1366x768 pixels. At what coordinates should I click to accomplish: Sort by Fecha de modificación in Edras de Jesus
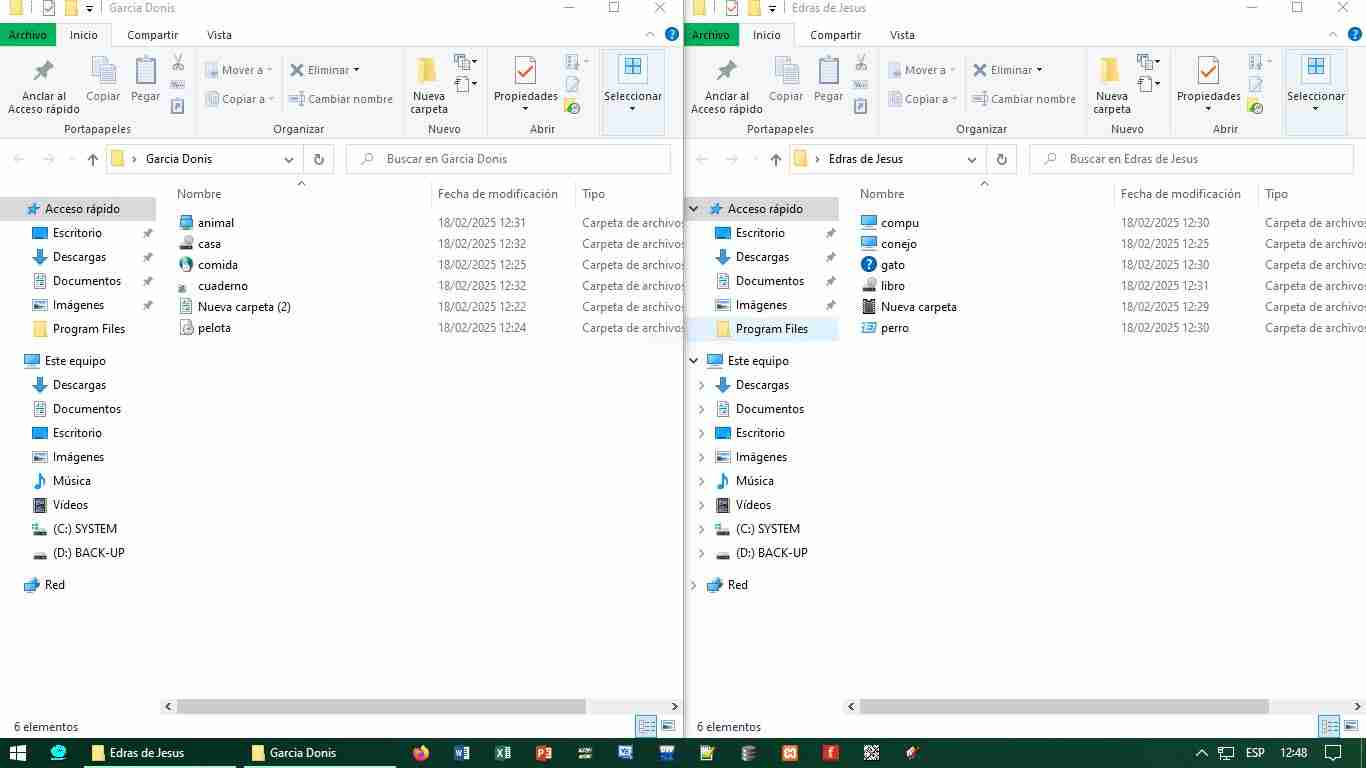pyautogui.click(x=1181, y=194)
